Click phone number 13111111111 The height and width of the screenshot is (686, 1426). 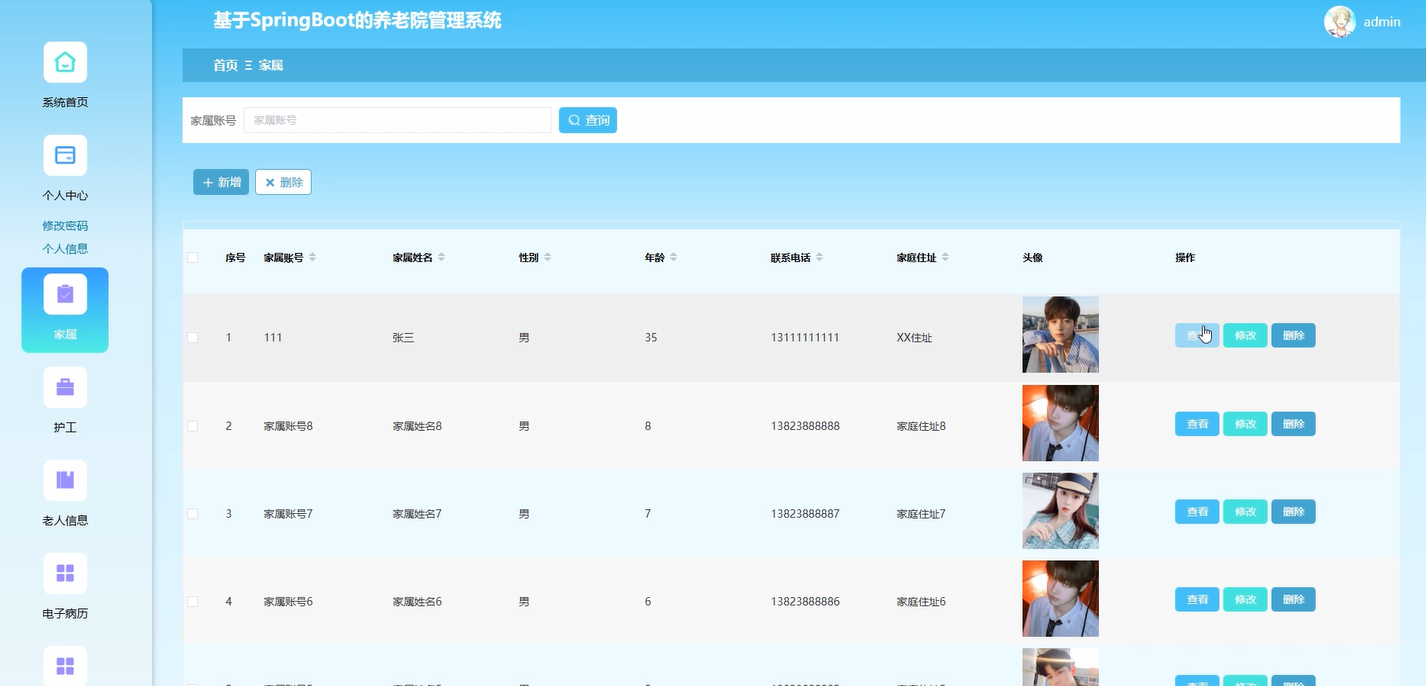(x=805, y=338)
